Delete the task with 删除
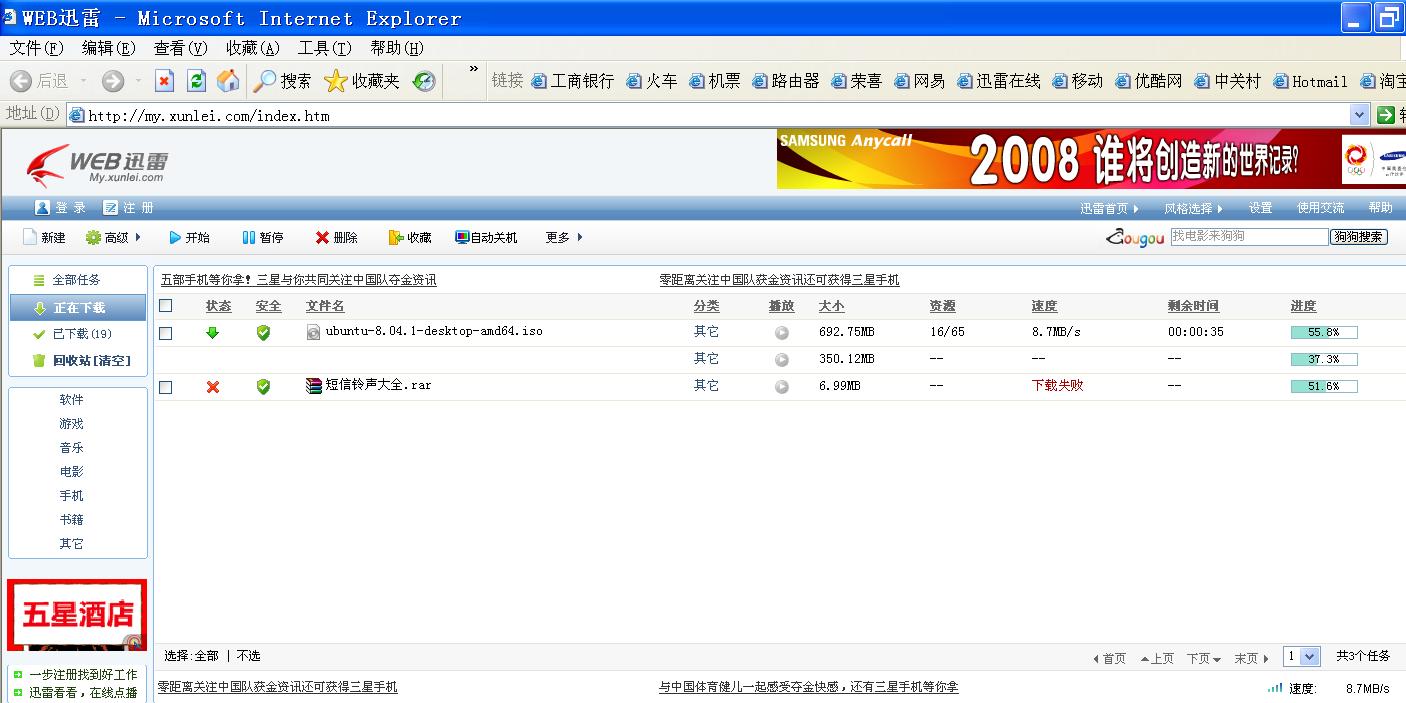This screenshot has width=1406, height=703. (336, 237)
